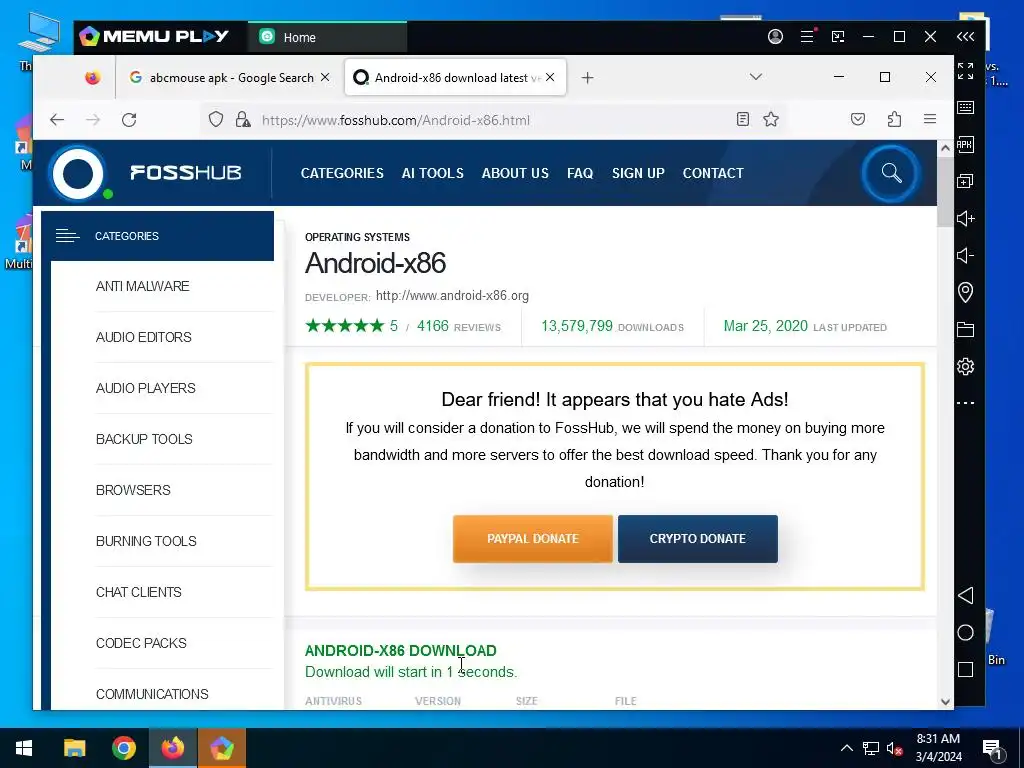The image size is (1024, 768).
Task: Close the Android-x86 download tab
Action: (550, 78)
